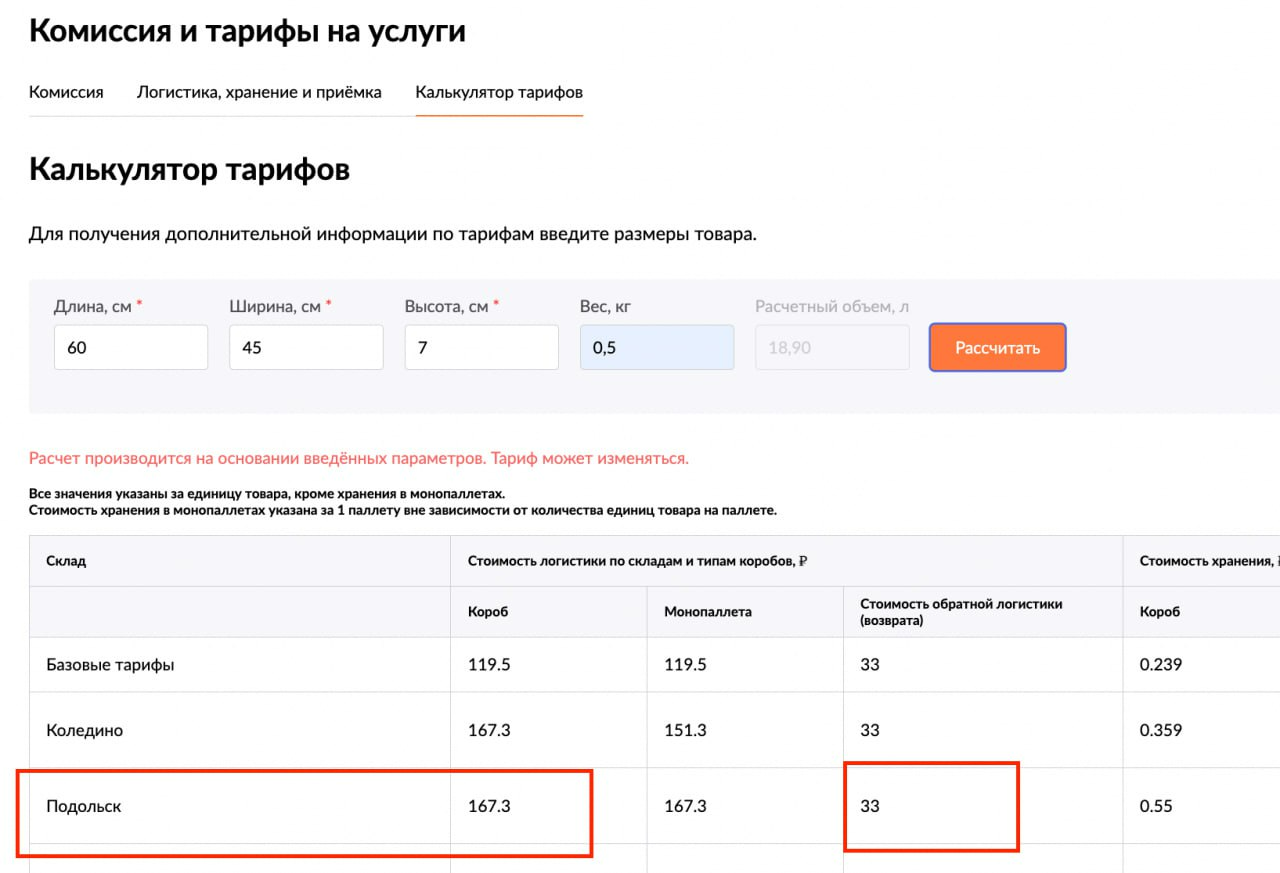Image resolution: width=1280 pixels, height=873 pixels.
Task: Click the Расчетный объем, л field
Action: [831, 347]
